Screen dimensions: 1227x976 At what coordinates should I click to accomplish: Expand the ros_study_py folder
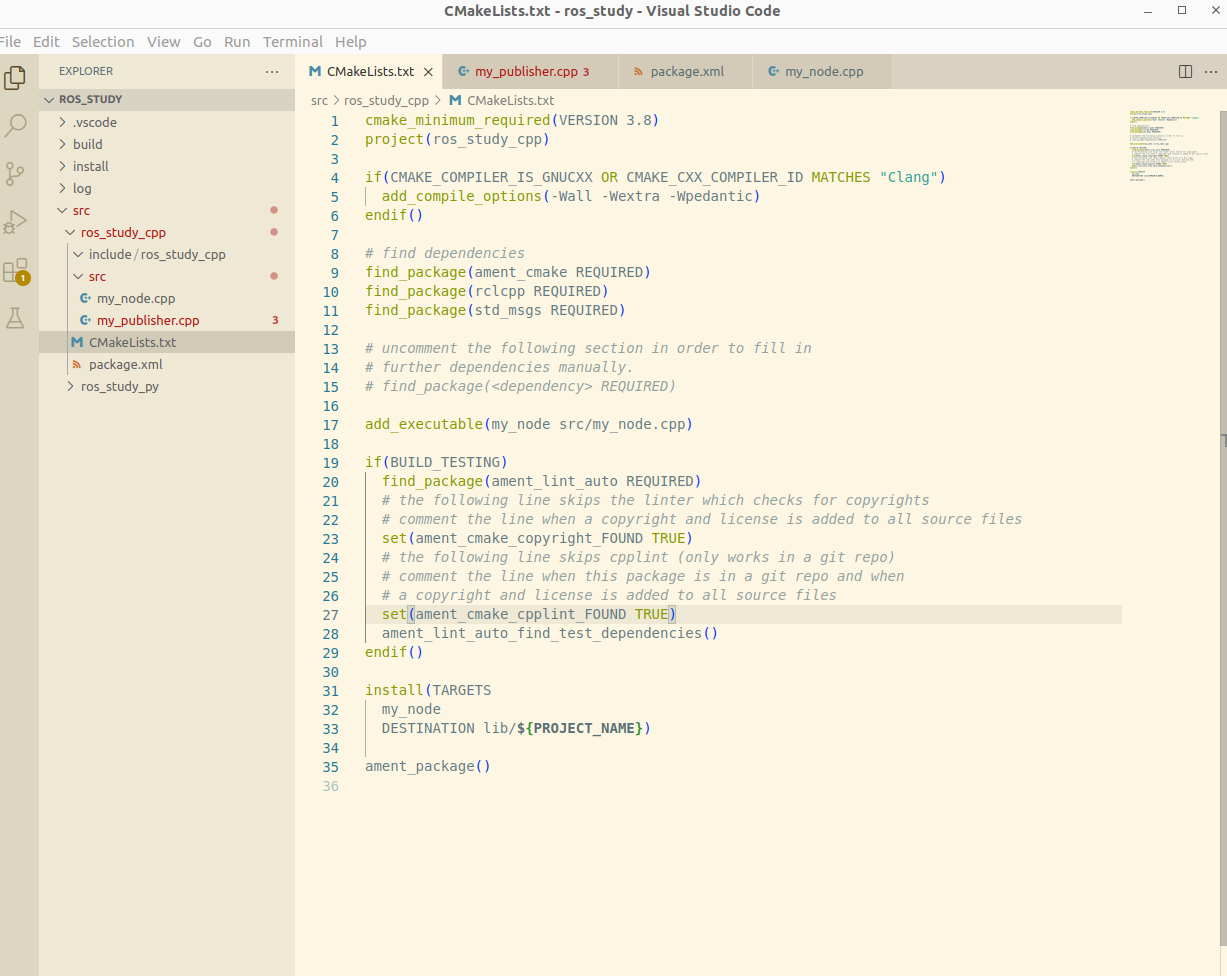click(167, 386)
